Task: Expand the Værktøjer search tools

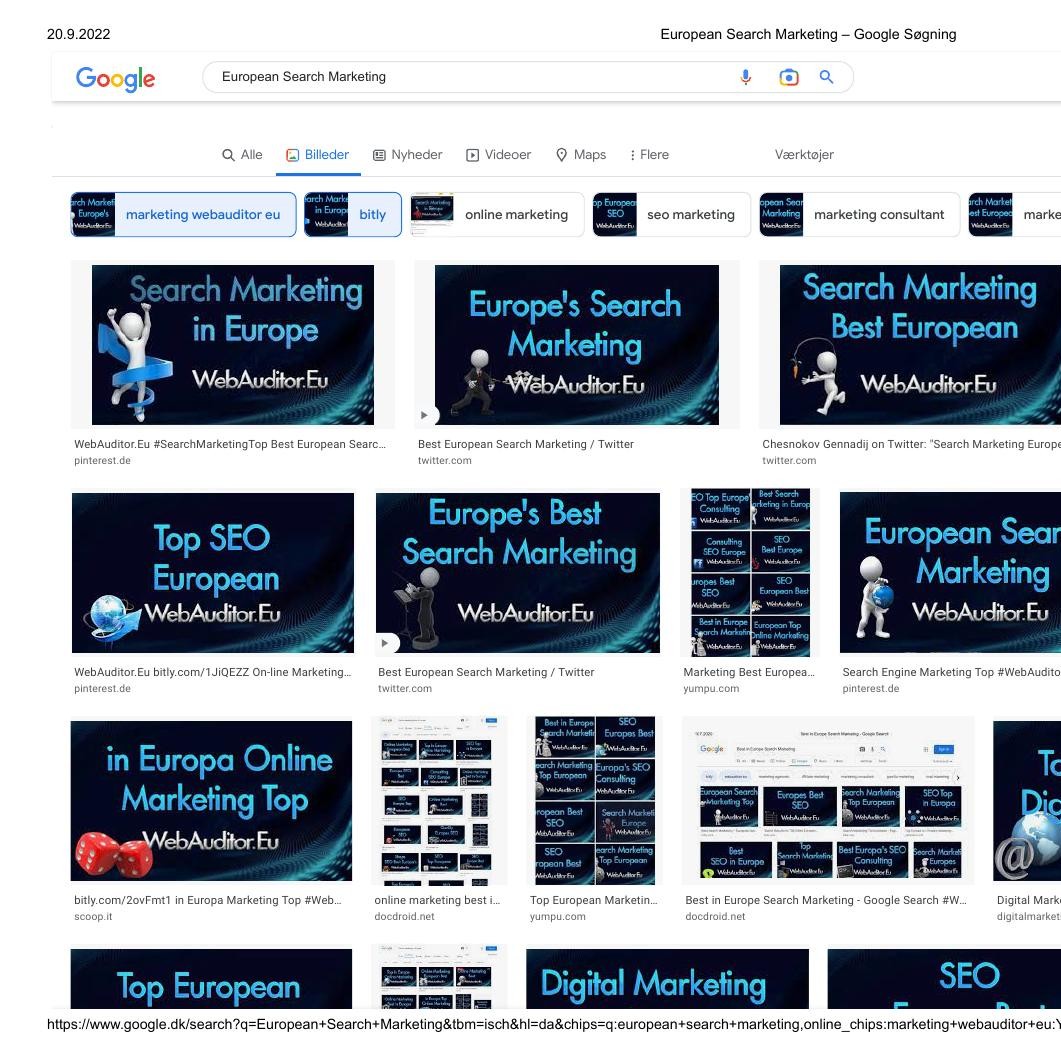Action: coord(804,155)
